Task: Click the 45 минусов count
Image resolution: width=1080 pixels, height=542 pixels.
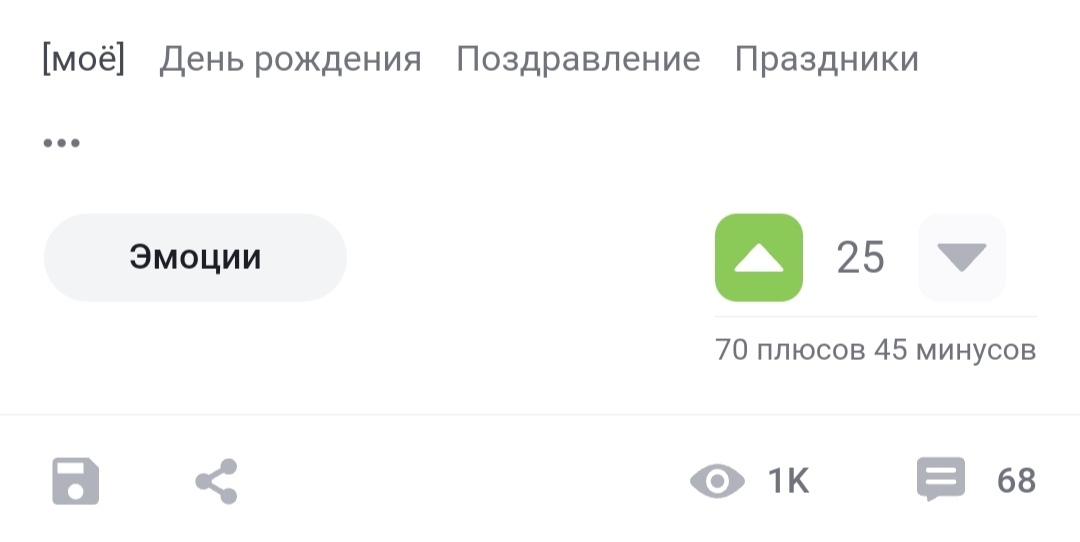Action: click(955, 350)
